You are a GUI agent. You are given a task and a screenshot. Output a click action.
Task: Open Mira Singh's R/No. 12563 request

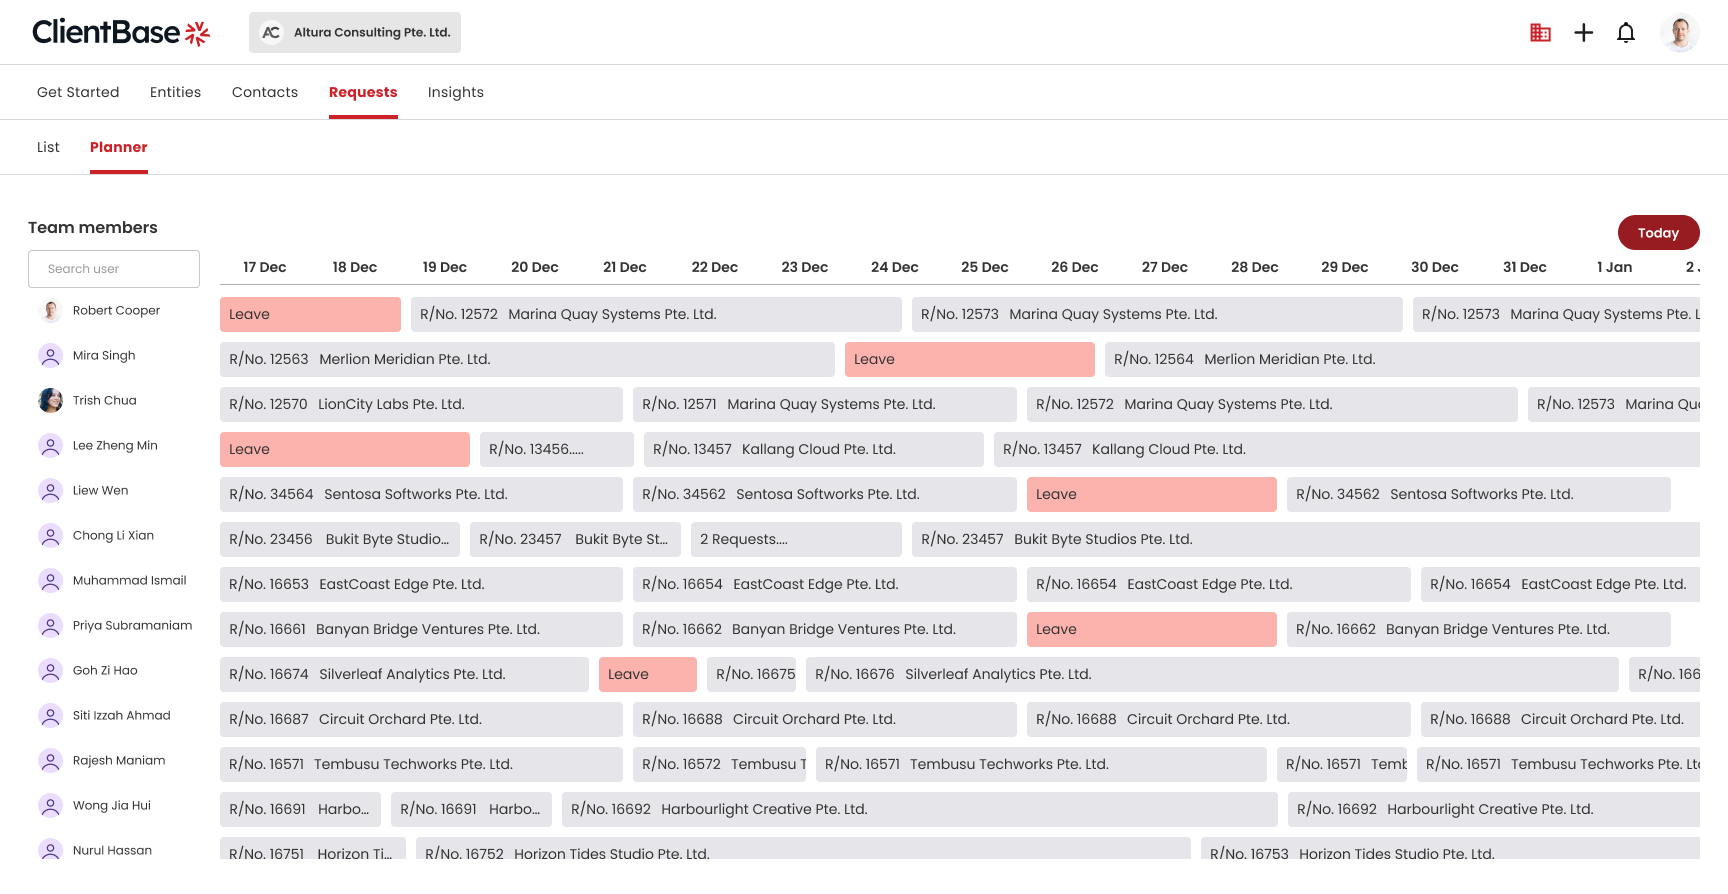(527, 359)
